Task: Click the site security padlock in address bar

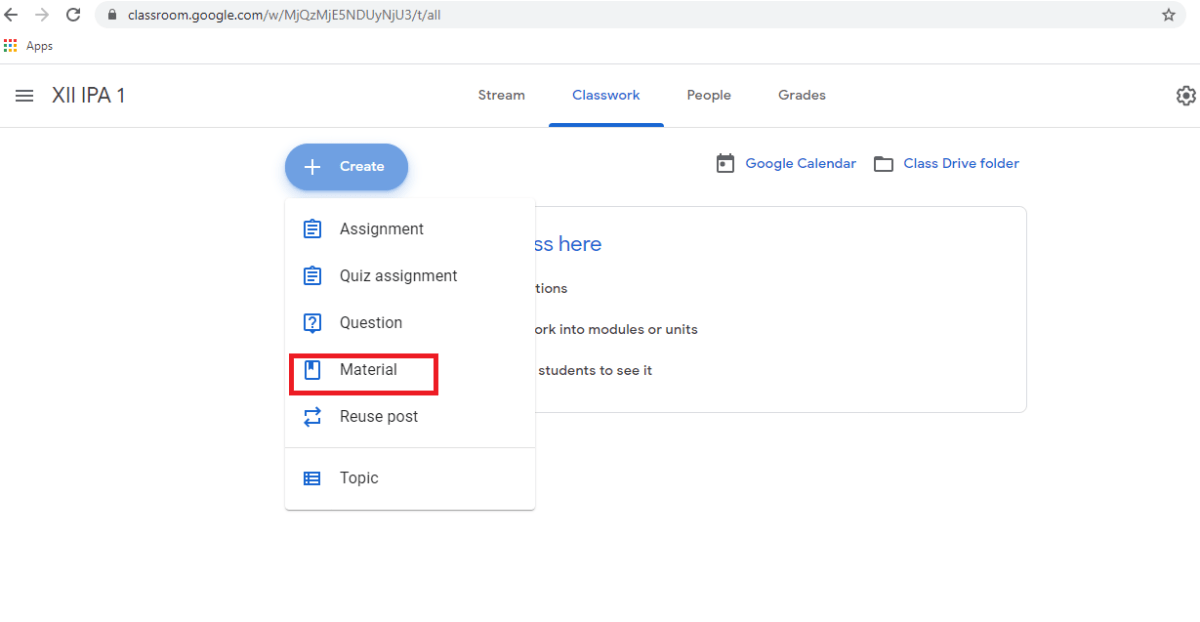Action: tap(112, 15)
